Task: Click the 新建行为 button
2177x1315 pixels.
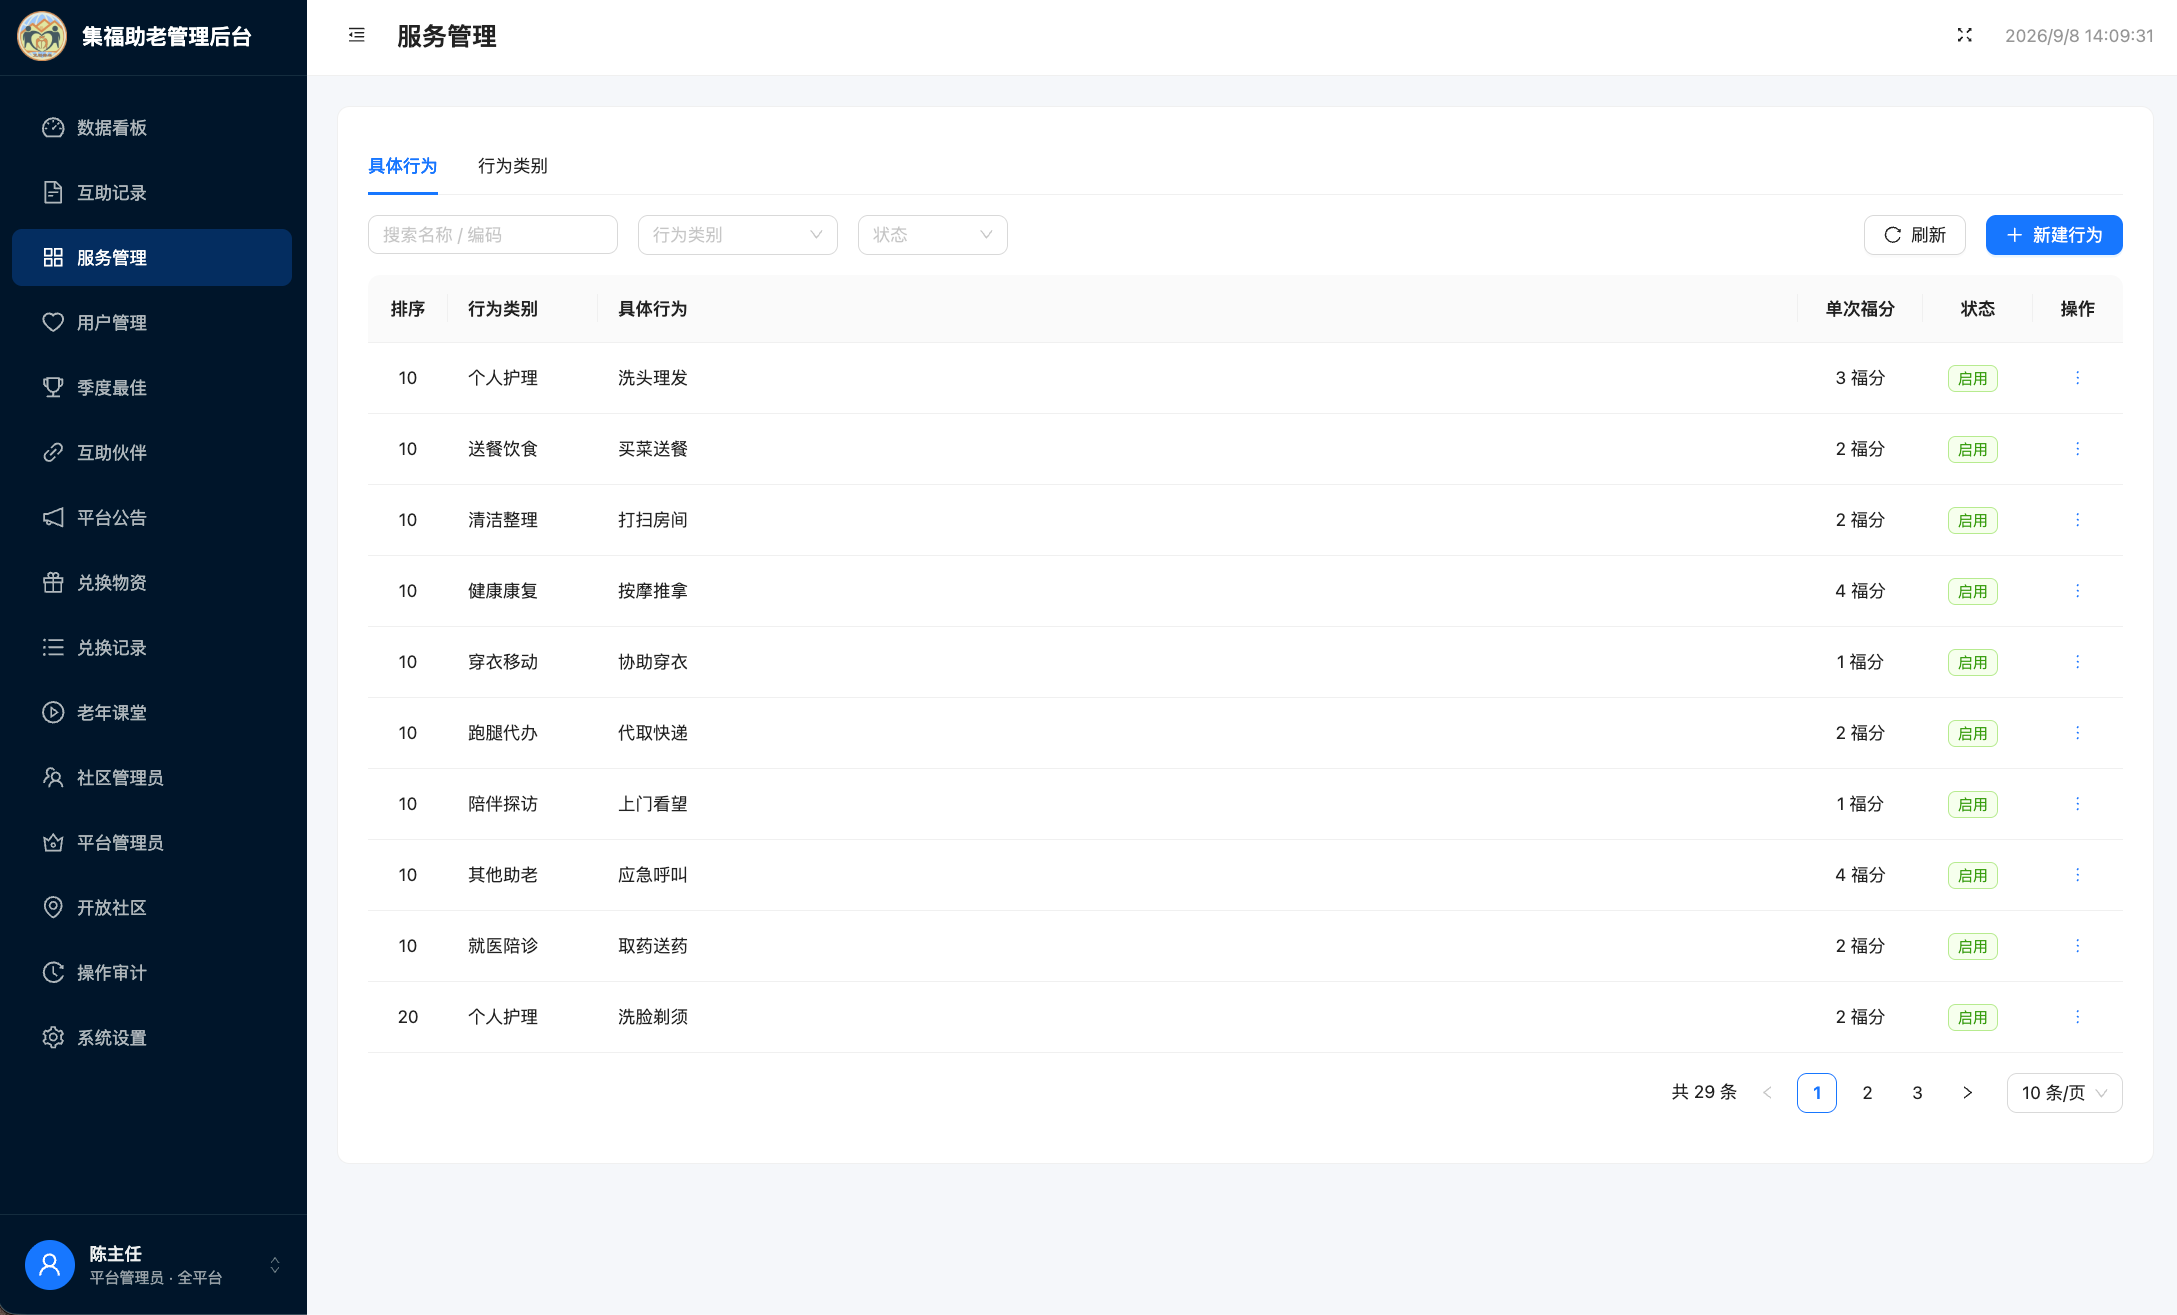Action: 2054,235
